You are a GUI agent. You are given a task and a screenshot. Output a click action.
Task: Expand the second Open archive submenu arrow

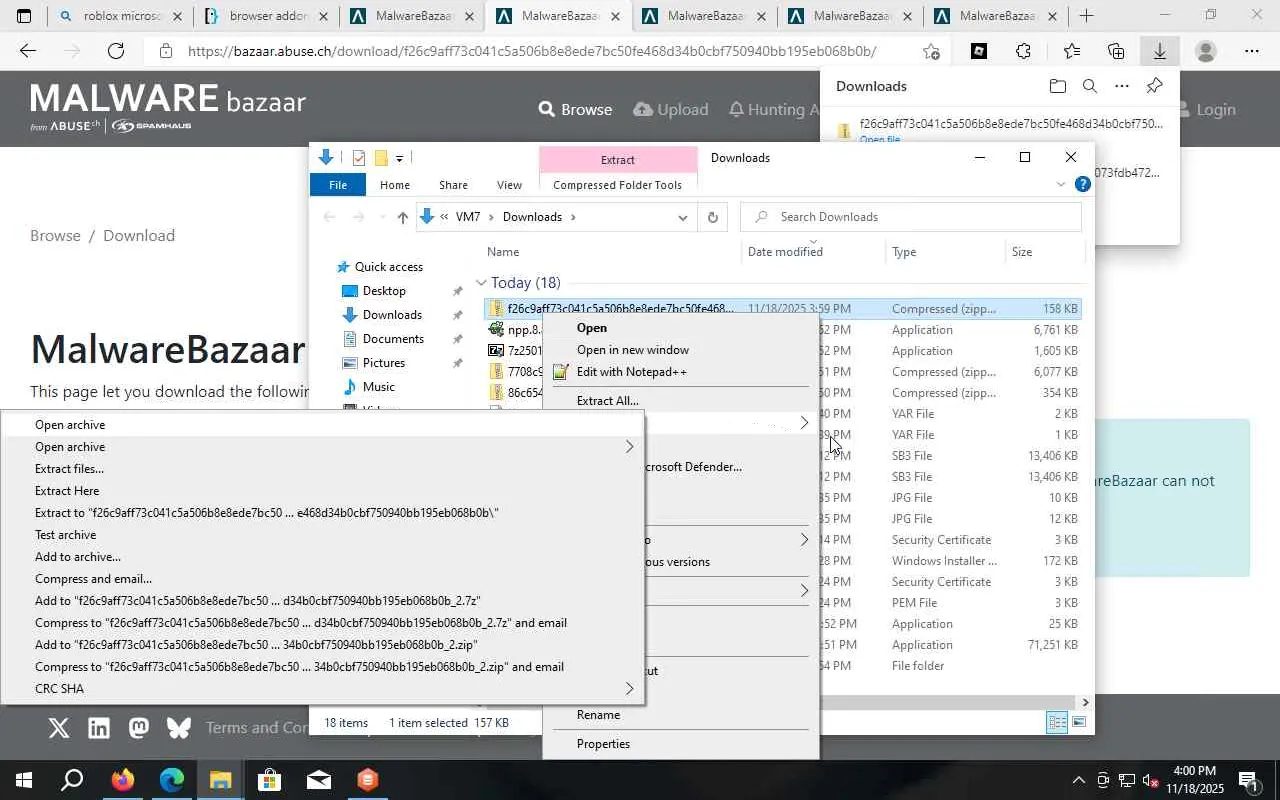coord(629,447)
